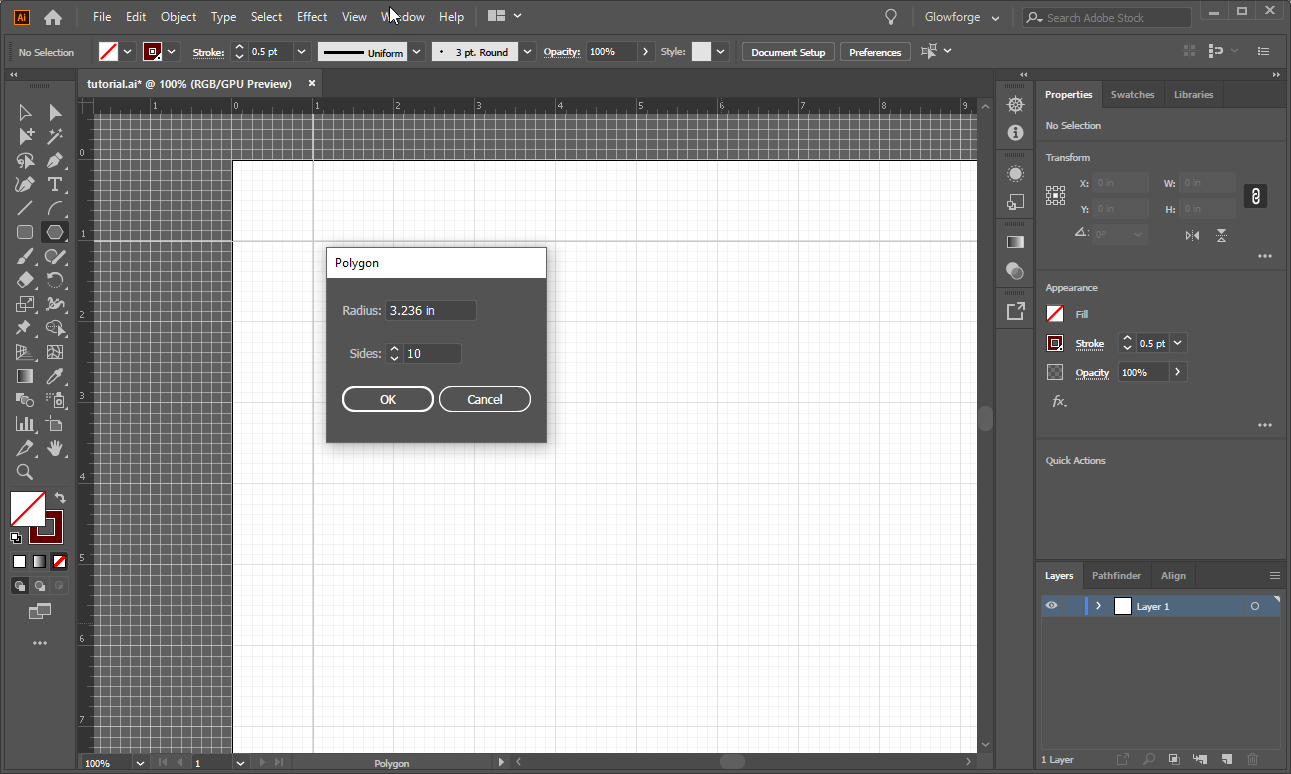Select the Artboard tool
Viewport: 1291px width, 774px height.
(55, 424)
